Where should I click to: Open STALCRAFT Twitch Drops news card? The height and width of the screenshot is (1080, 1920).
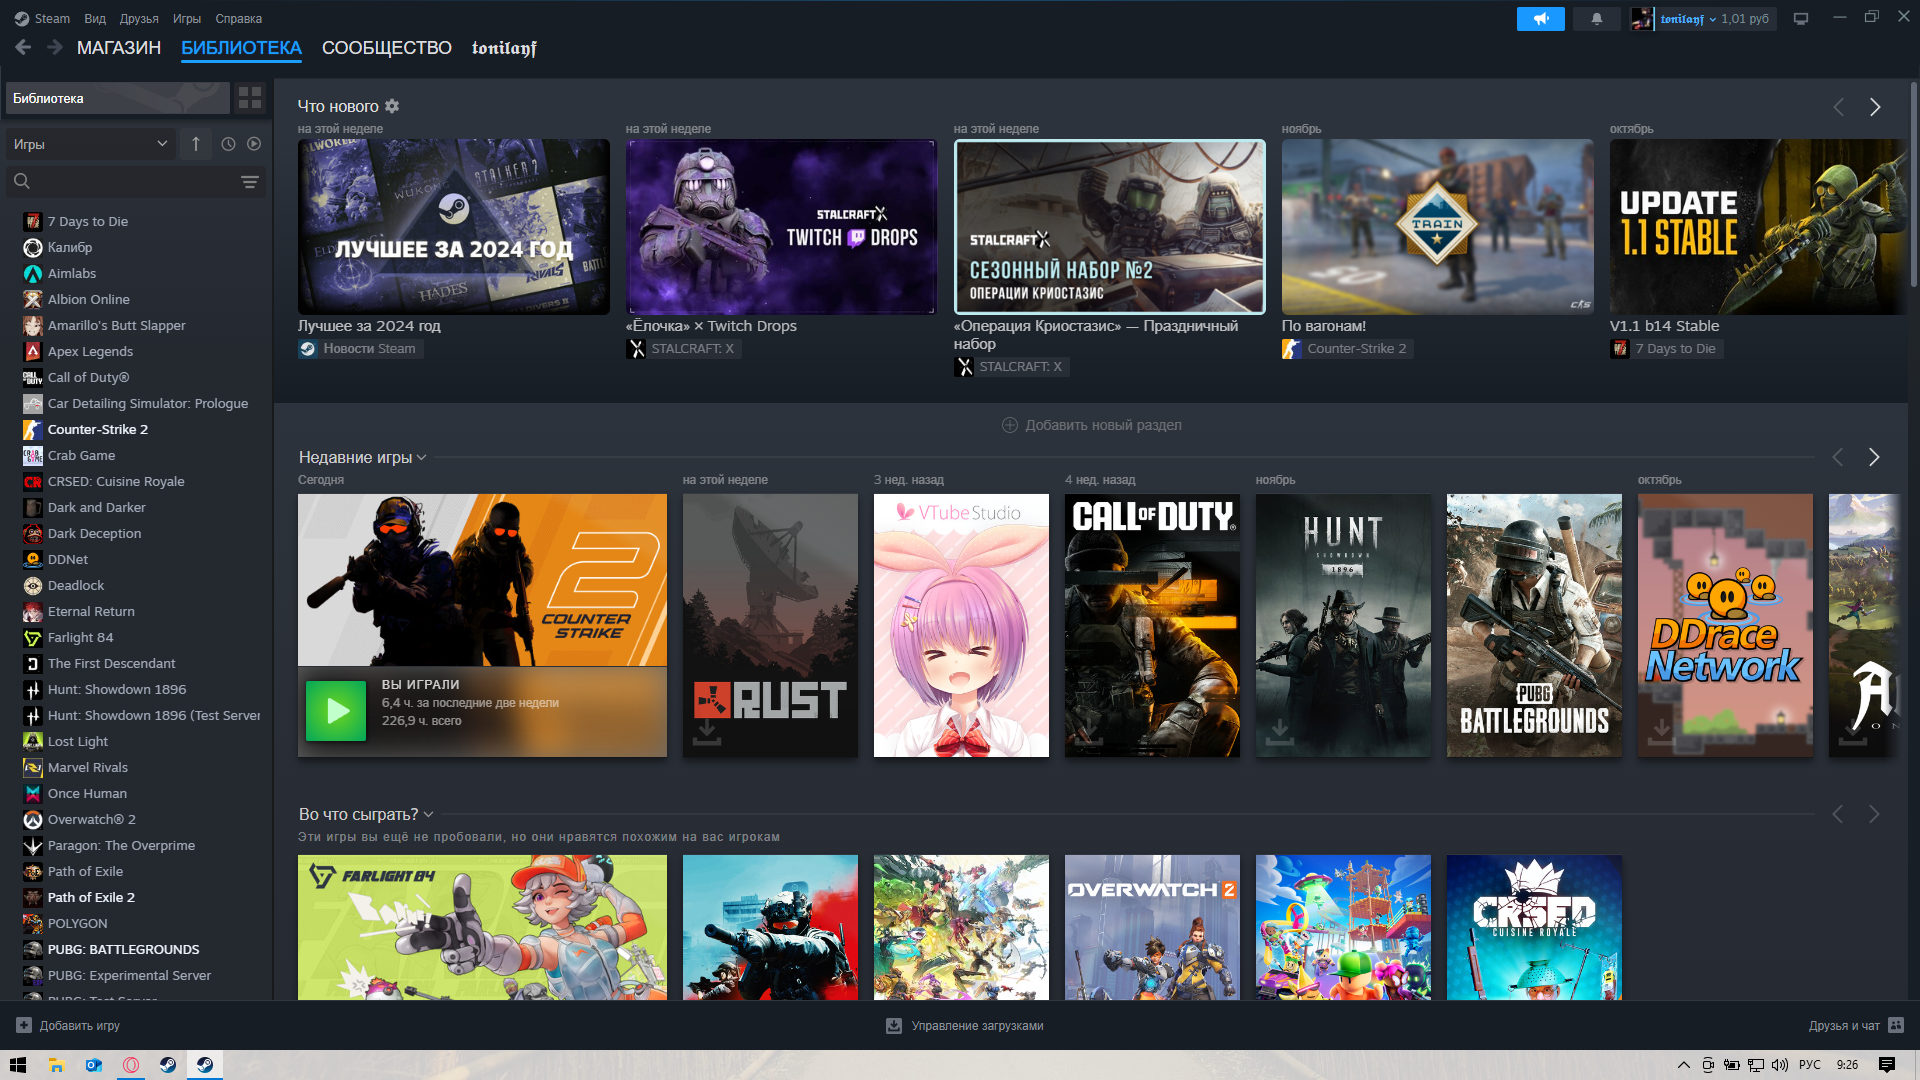click(x=781, y=227)
